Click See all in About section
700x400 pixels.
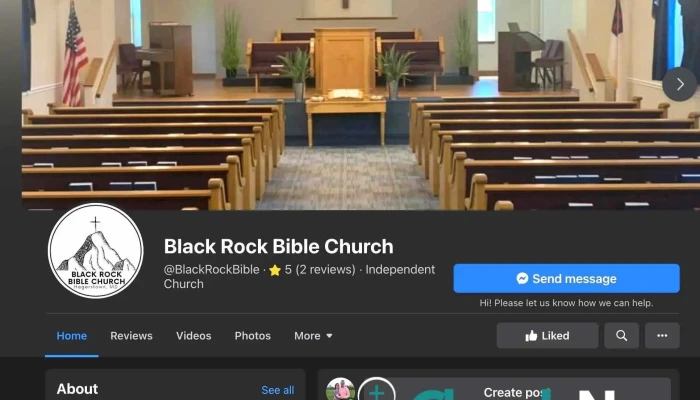pos(278,390)
